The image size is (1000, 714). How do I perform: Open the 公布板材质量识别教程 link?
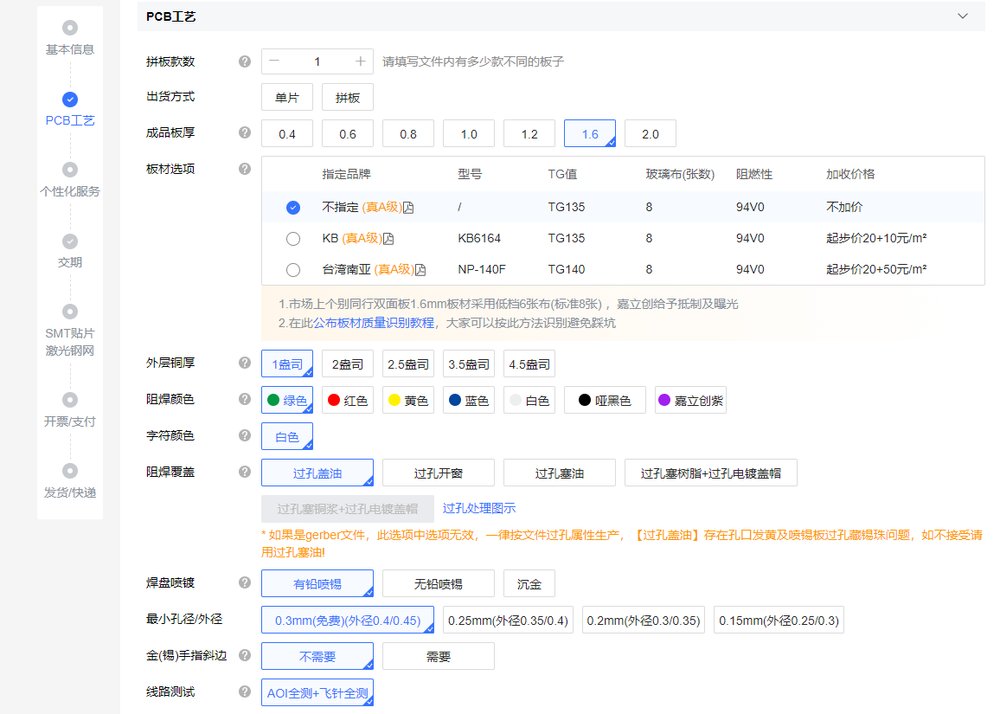coord(373,323)
